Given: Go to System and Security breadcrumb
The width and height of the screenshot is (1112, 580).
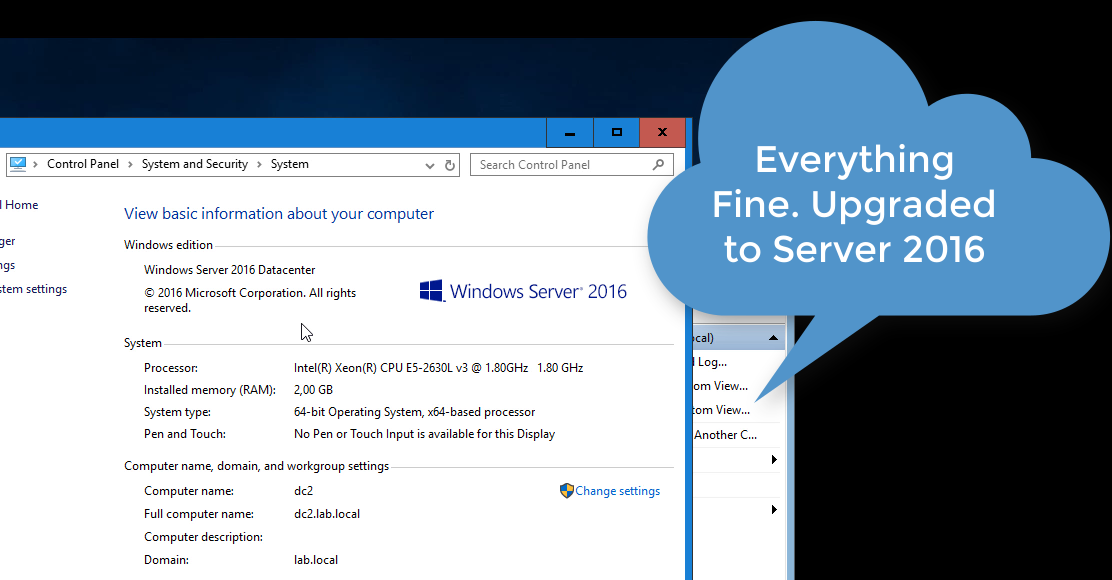Looking at the screenshot, I should [195, 164].
